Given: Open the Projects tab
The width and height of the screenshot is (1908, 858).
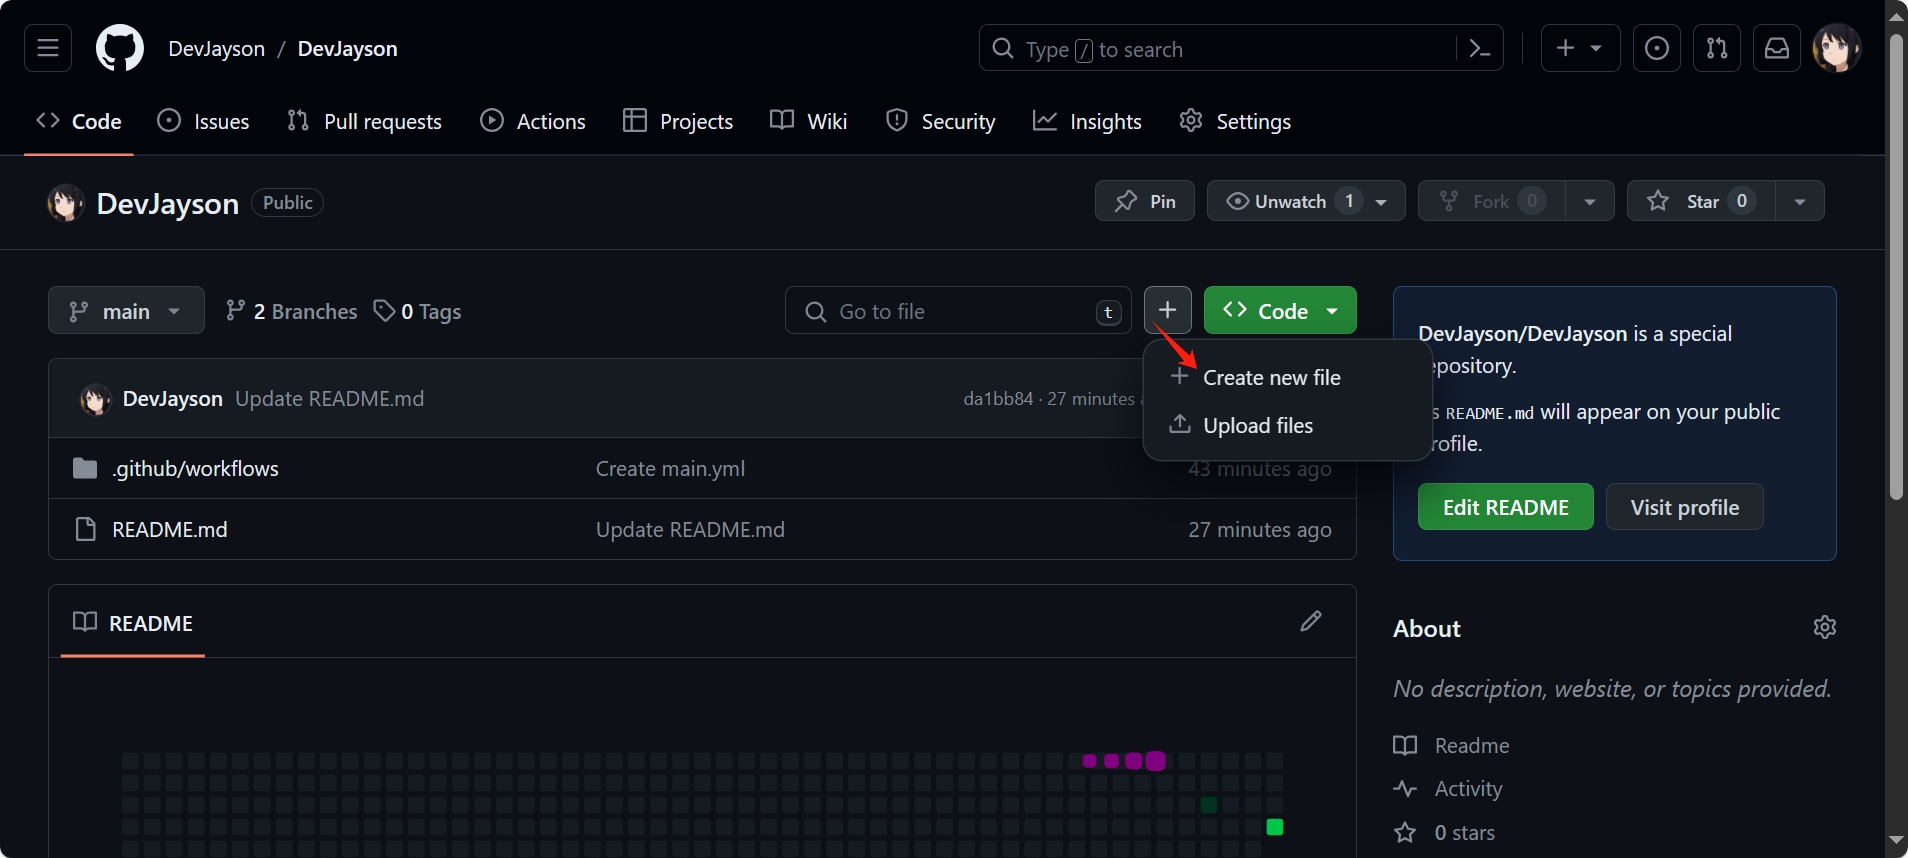Looking at the screenshot, I should [x=678, y=121].
